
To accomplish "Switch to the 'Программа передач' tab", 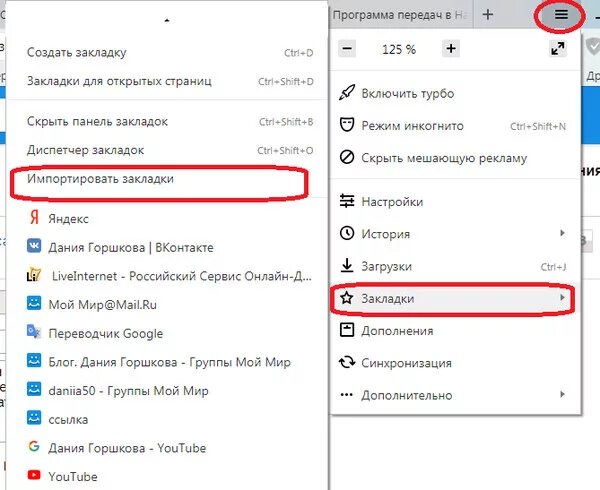I will (x=401, y=15).
